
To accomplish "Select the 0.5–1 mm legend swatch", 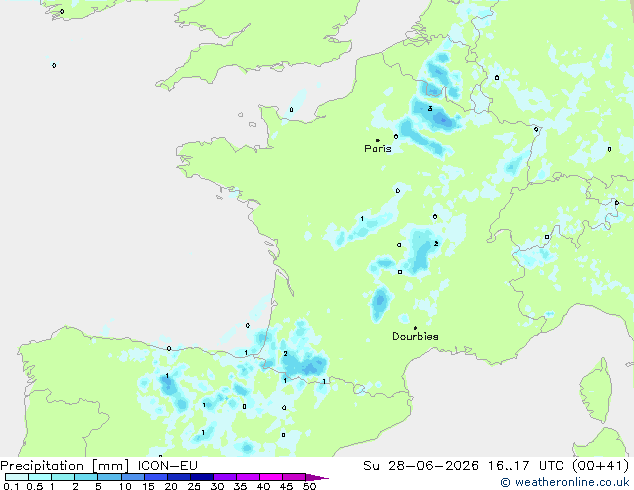I will 40,477.
